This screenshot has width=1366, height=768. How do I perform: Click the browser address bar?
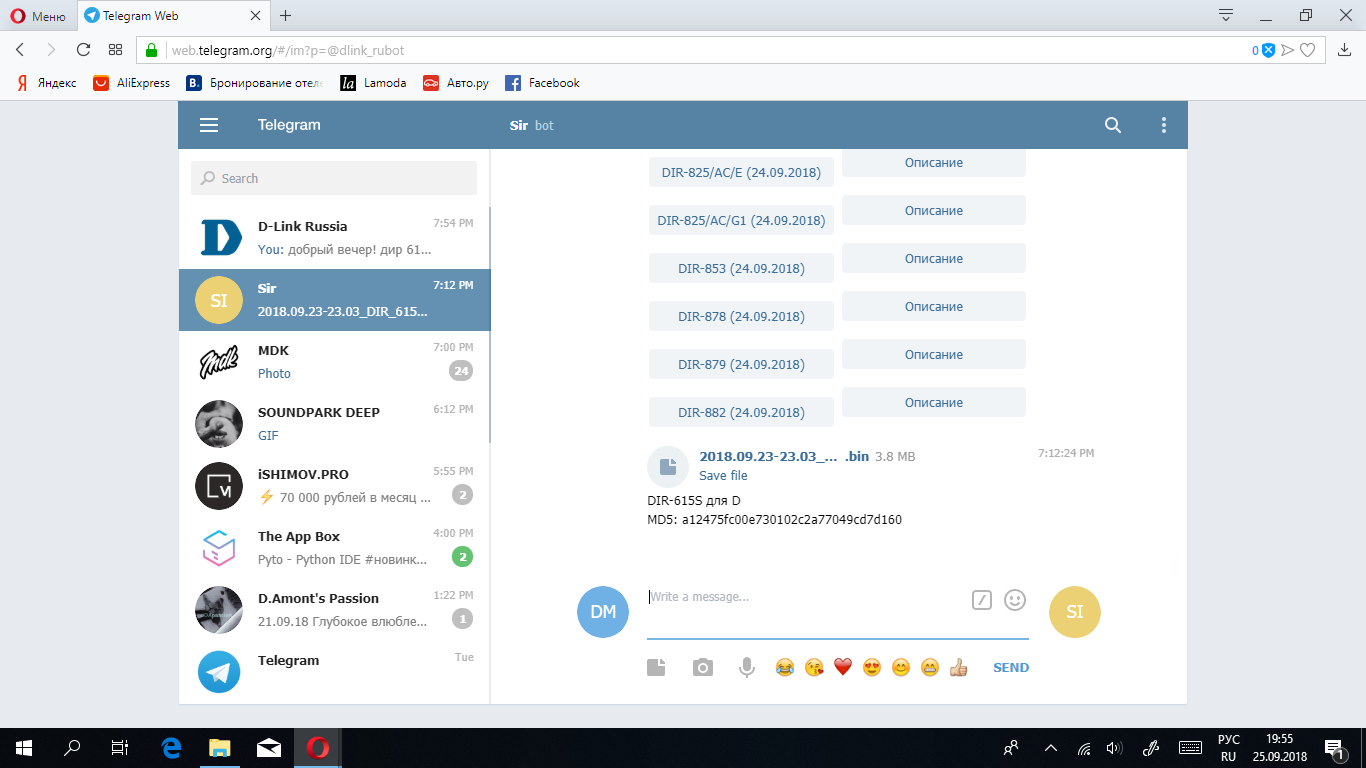pyautogui.click(x=701, y=50)
